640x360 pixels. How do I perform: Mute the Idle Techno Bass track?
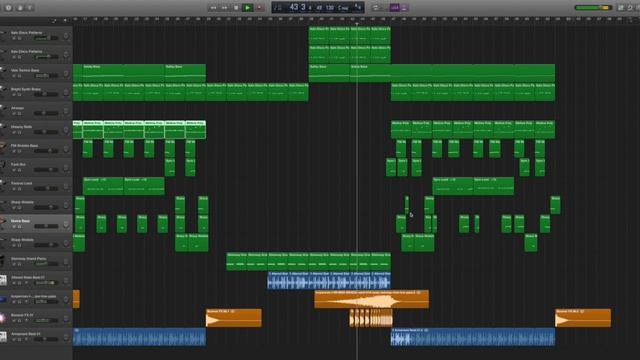14,76
